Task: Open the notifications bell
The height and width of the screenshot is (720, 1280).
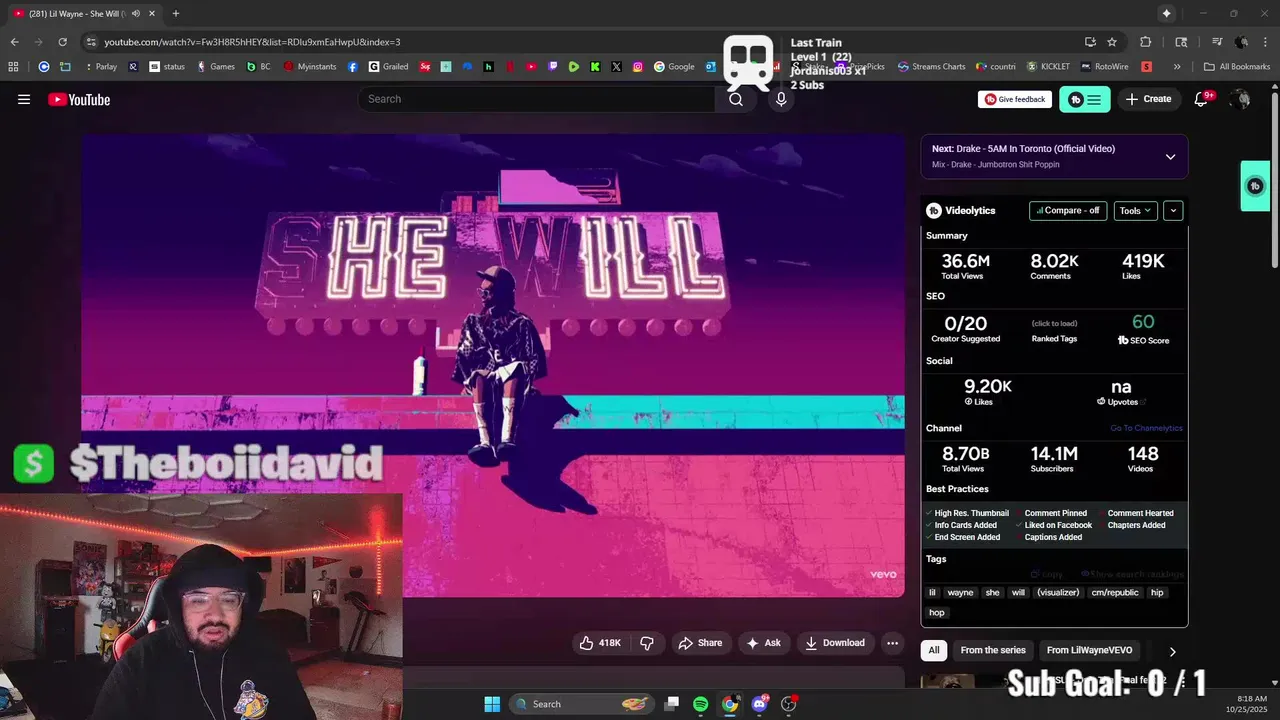Action: tap(1201, 99)
